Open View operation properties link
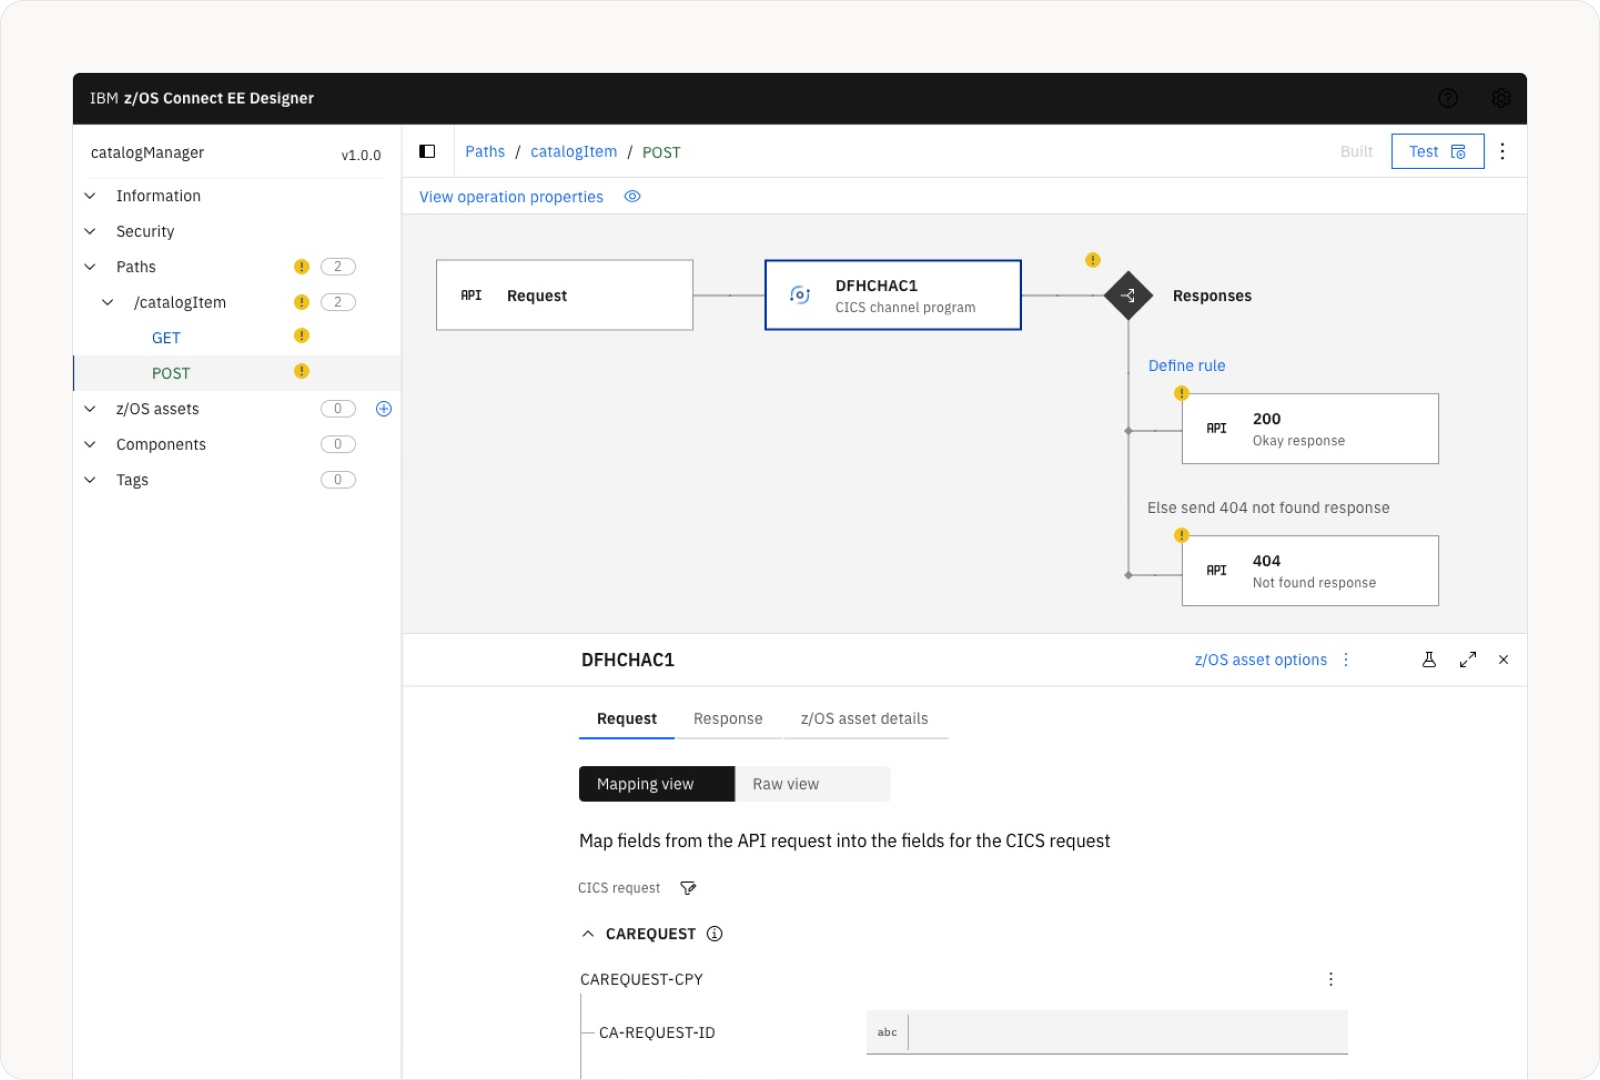The height and width of the screenshot is (1080, 1600). click(511, 197)
